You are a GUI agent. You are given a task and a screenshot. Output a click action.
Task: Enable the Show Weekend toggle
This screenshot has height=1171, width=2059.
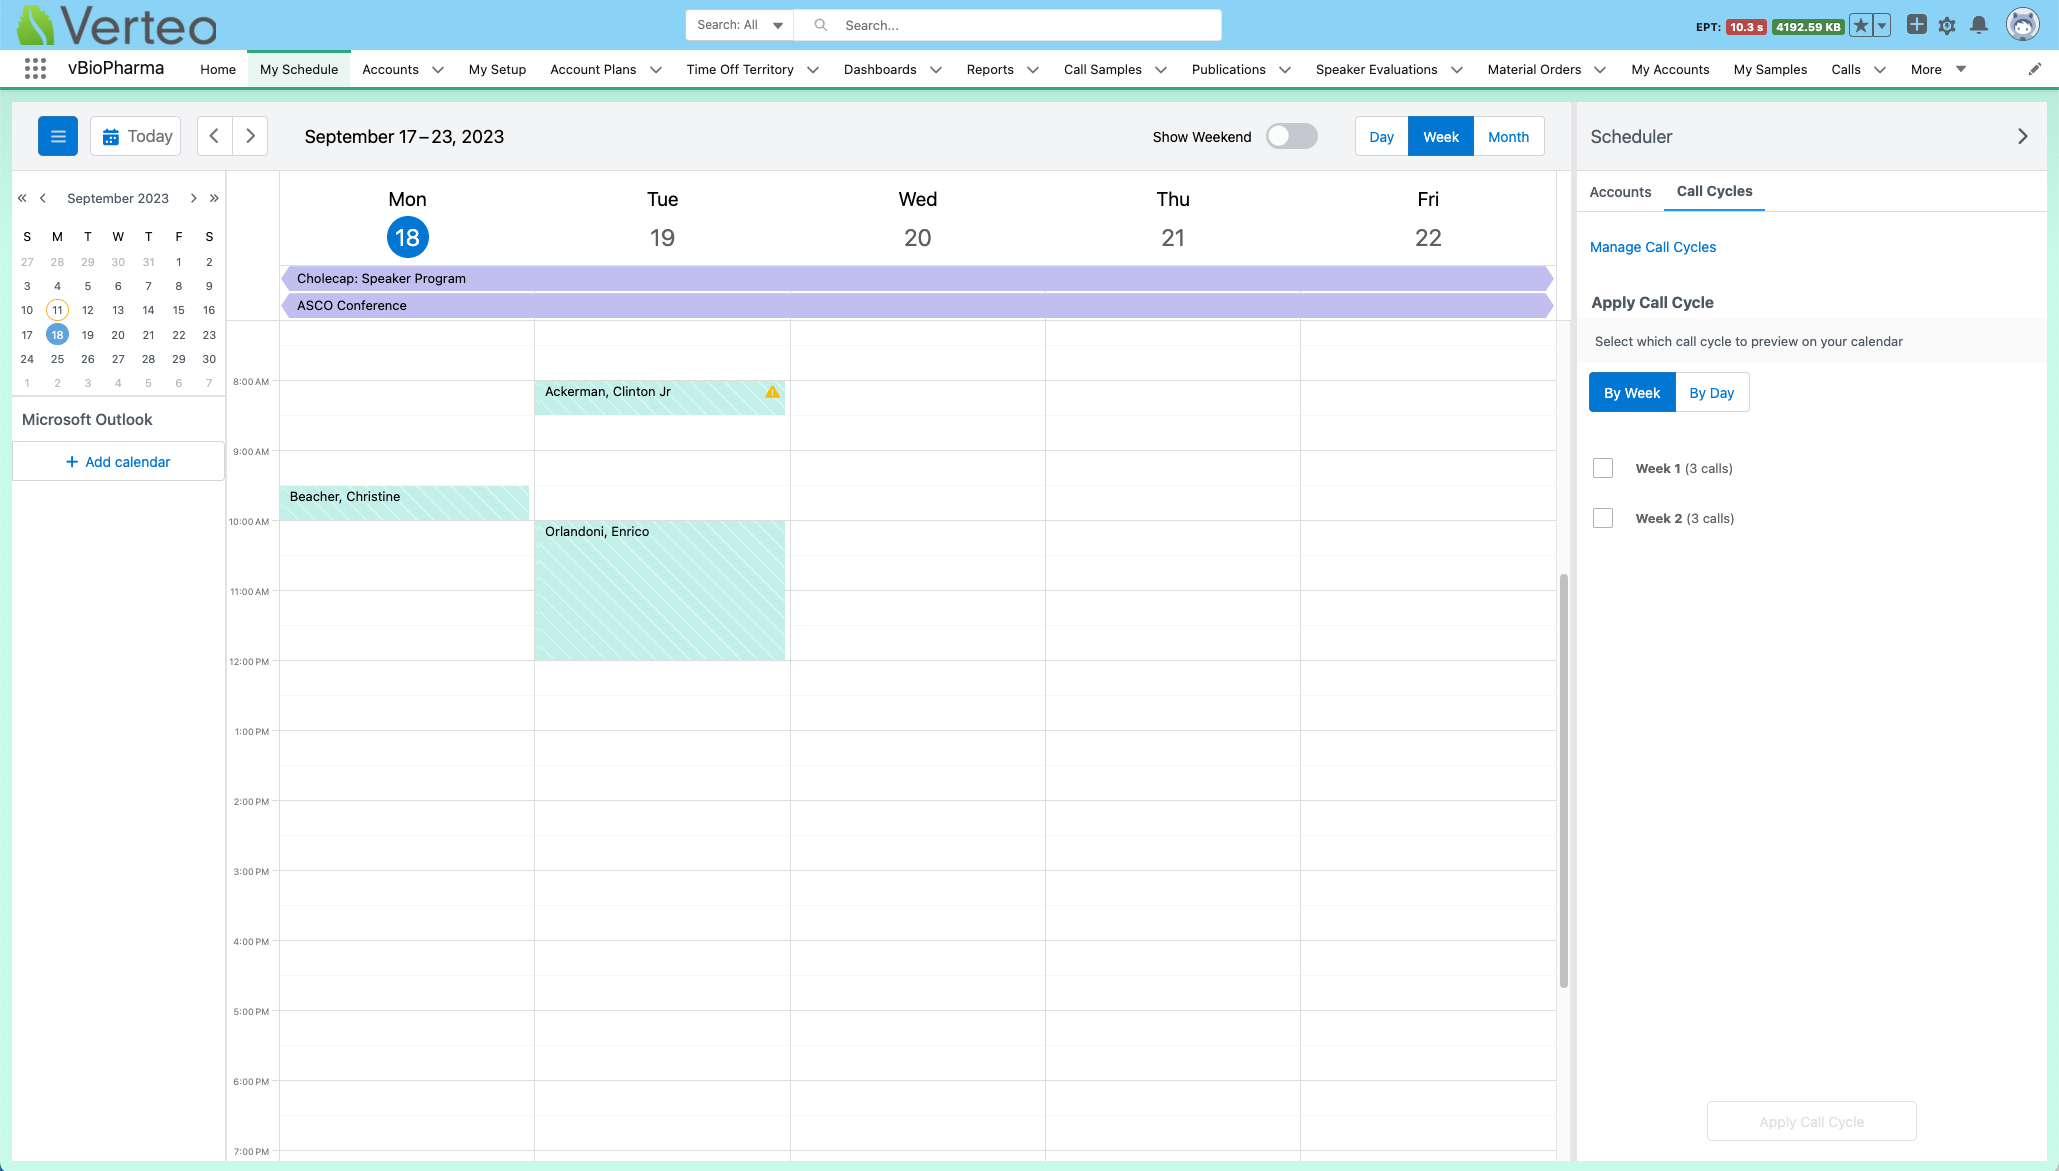pyautogui.click(x=1291, y=136)
